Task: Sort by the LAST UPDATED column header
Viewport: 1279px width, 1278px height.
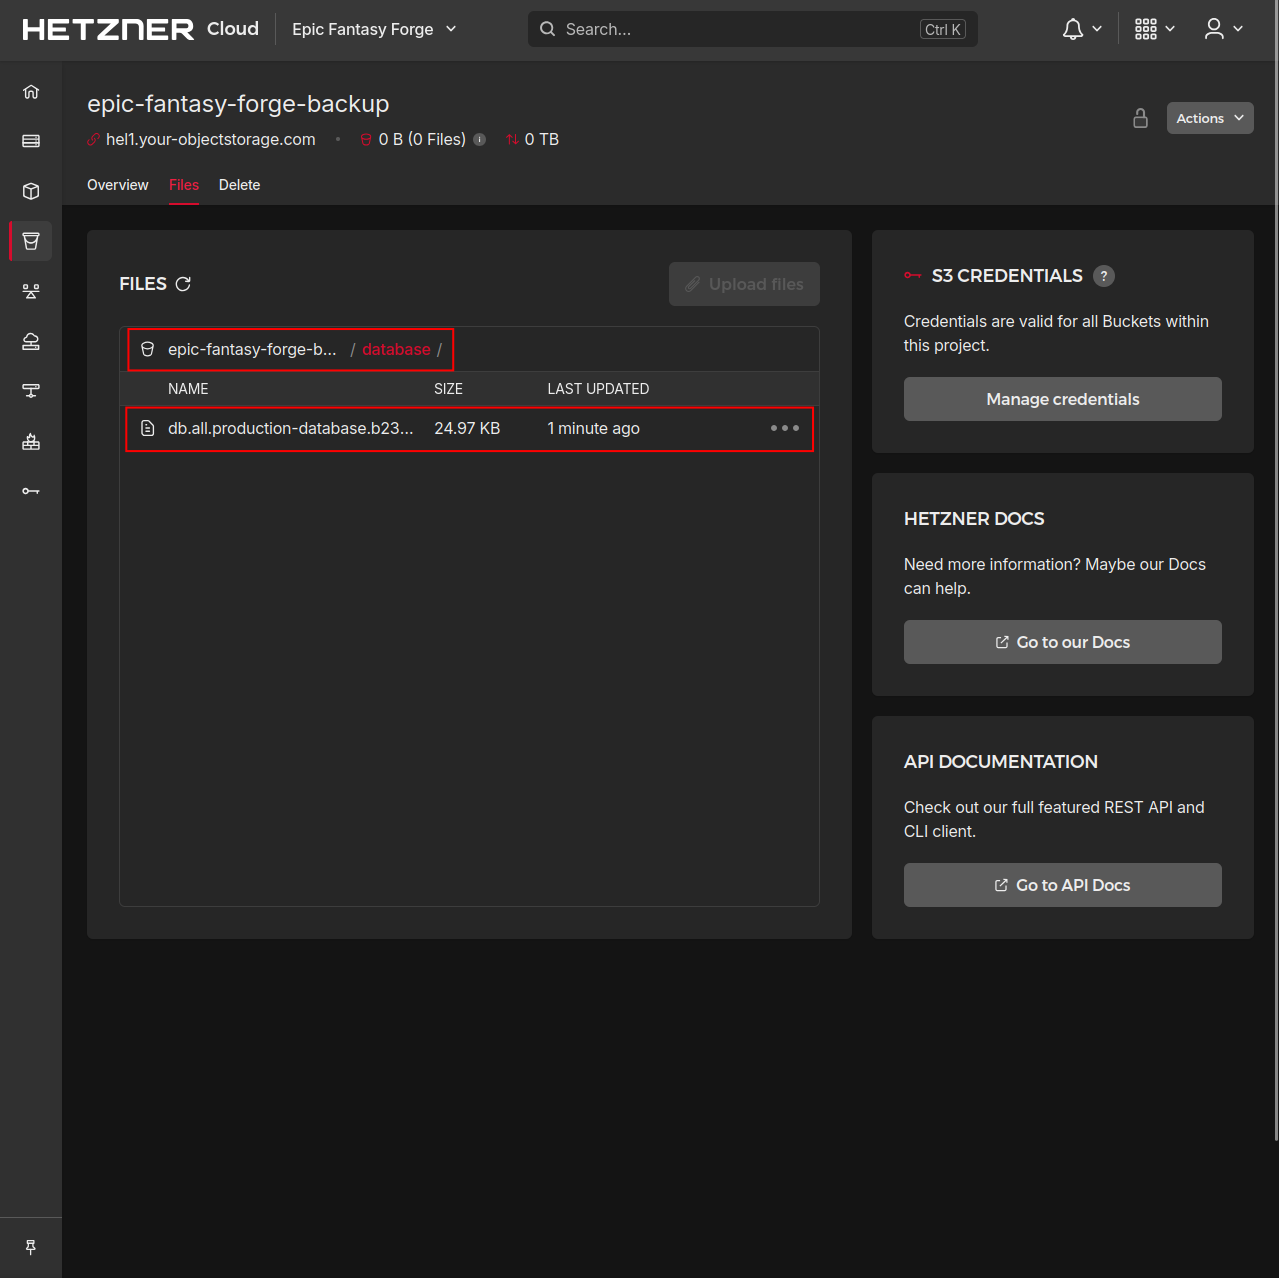Action: click(598, 389)
